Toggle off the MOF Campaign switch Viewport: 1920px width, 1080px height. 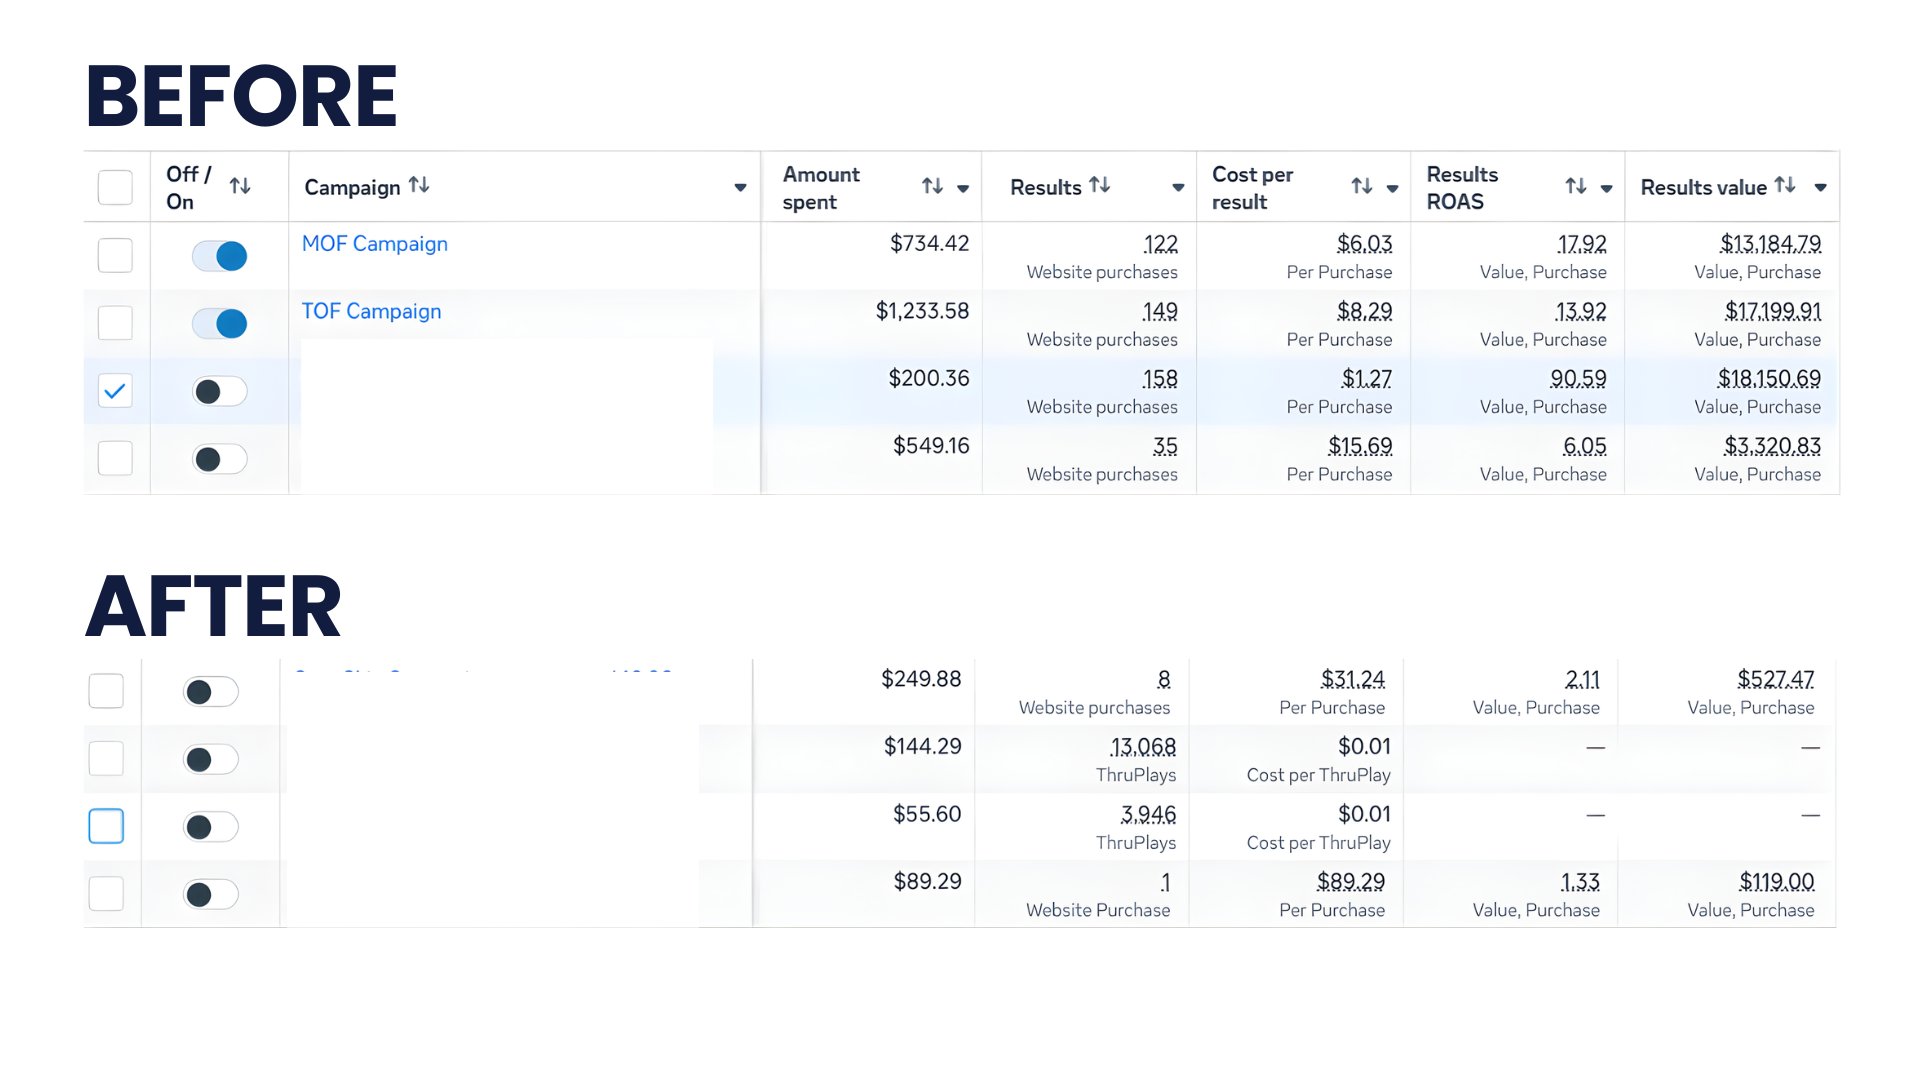click(x=220, y=256)
